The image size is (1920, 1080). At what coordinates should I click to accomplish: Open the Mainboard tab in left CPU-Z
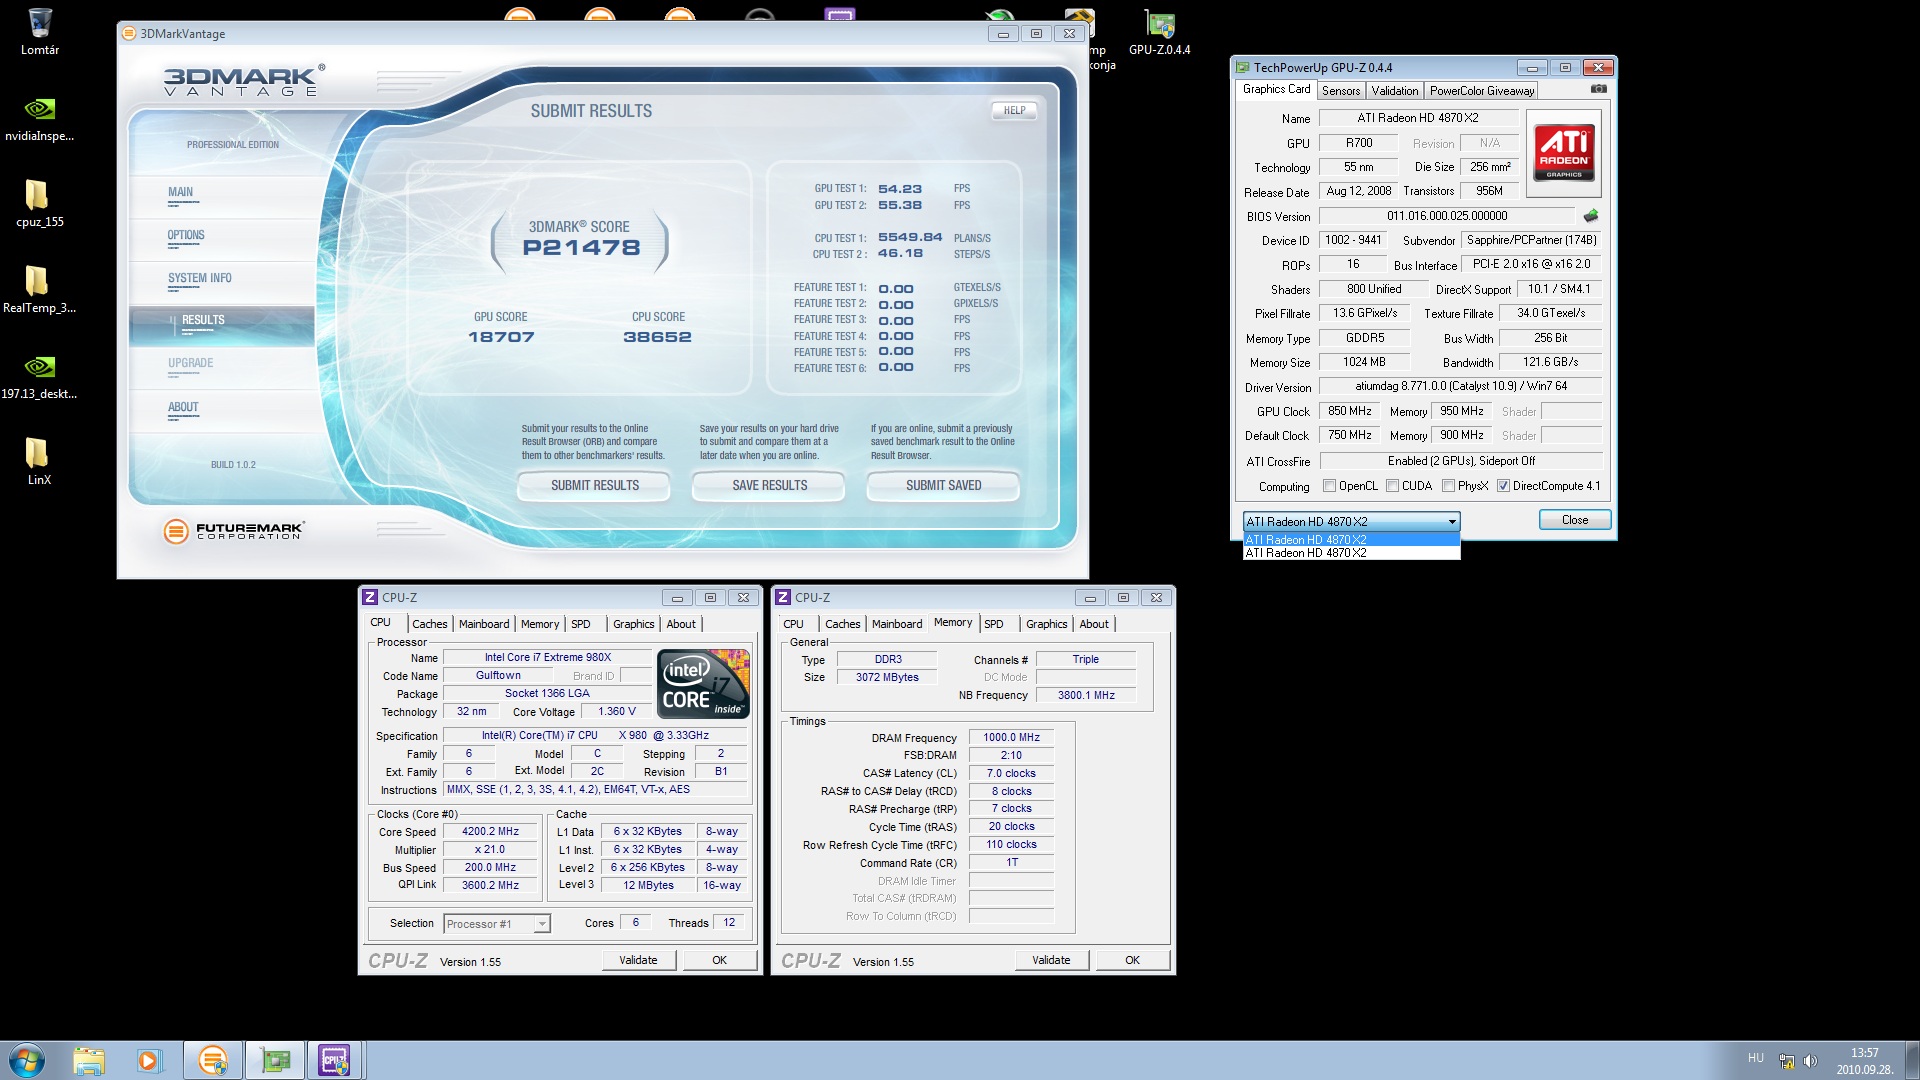pos(484,624)
